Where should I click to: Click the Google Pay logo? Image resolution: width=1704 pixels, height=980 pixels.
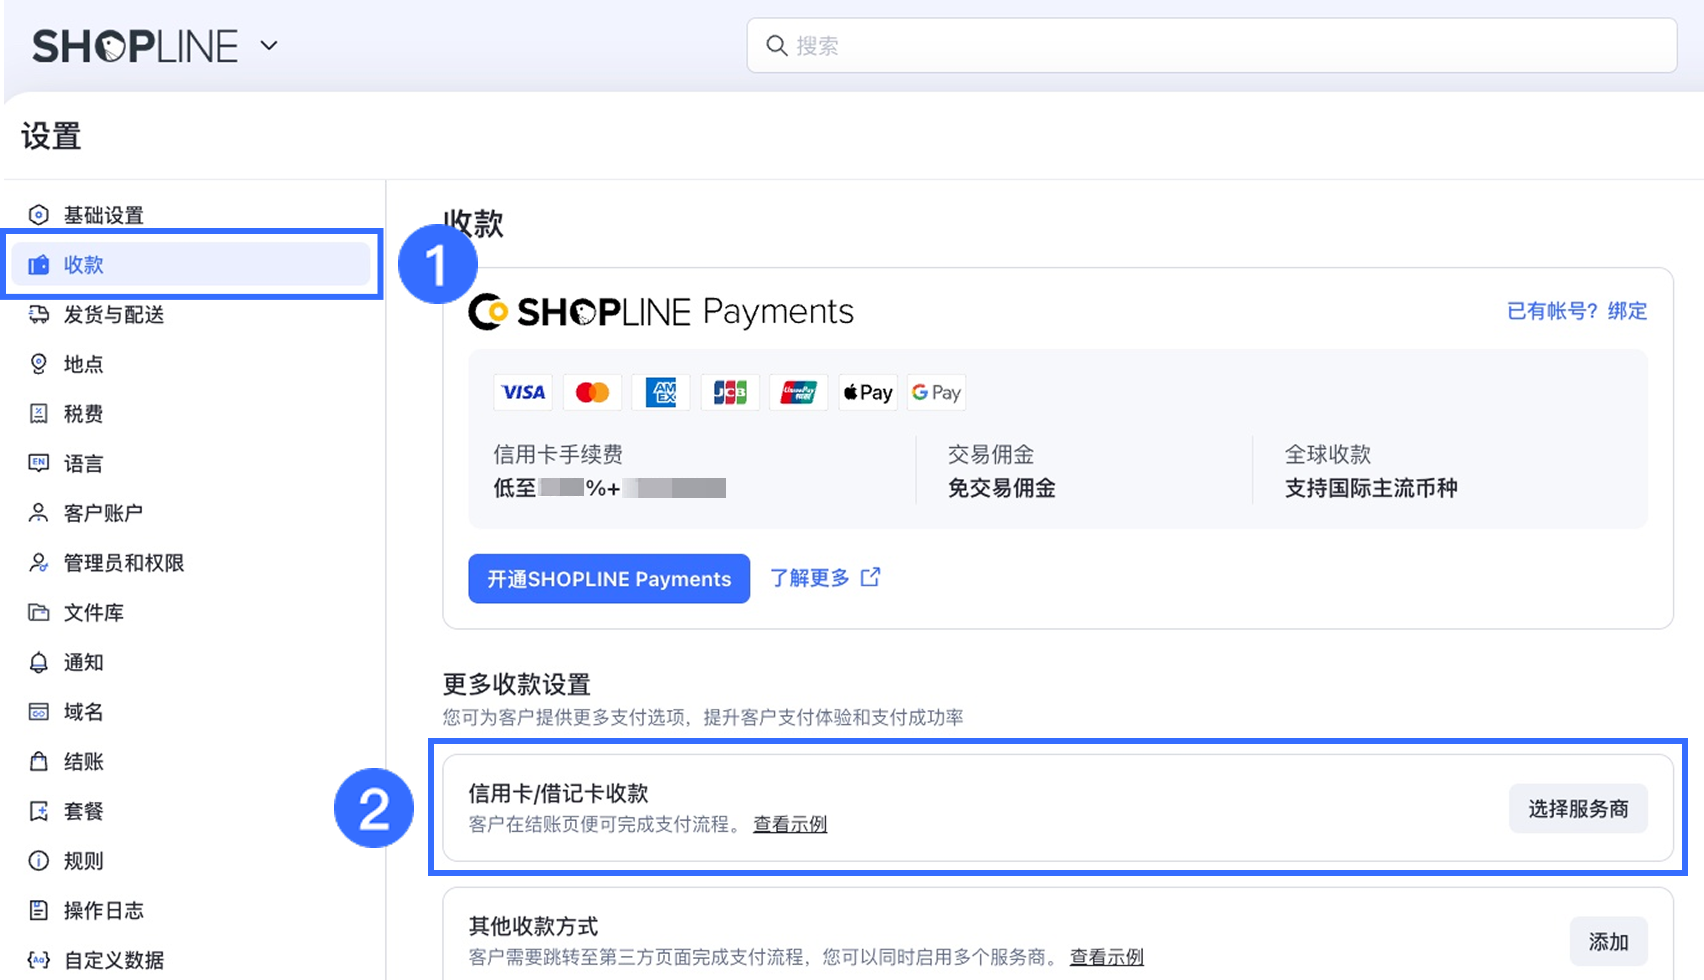(937, 392)
